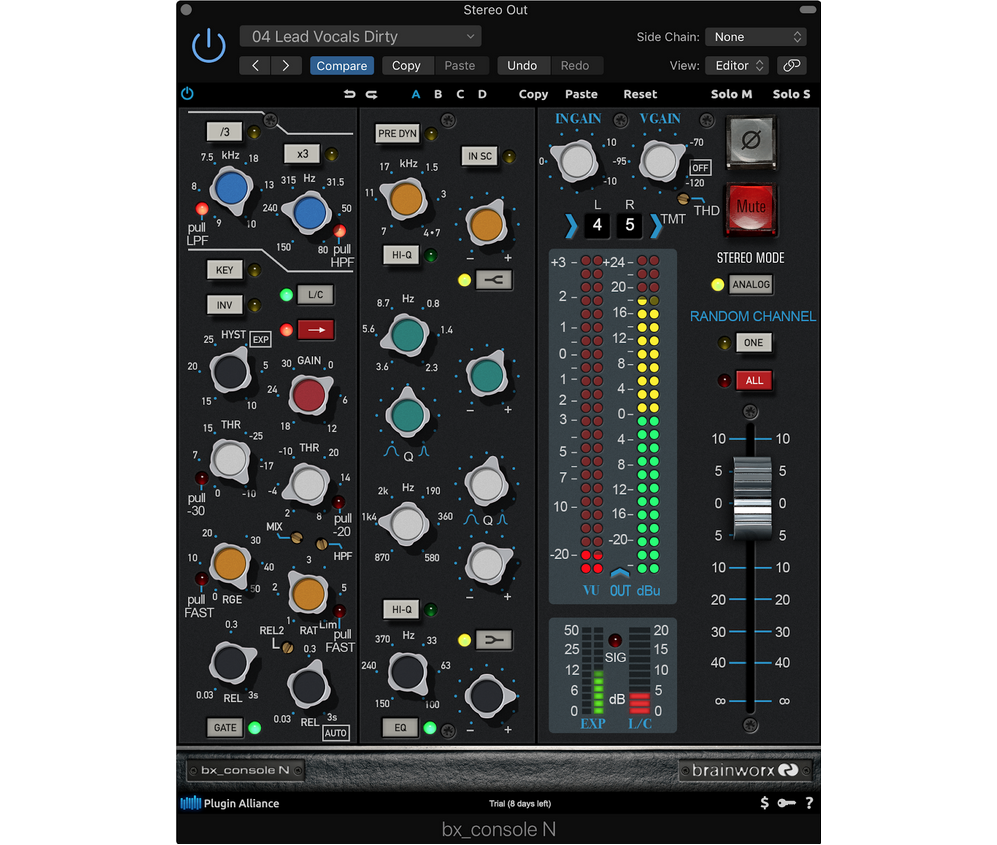Click the L channel number display 4

tap(597, 224)
